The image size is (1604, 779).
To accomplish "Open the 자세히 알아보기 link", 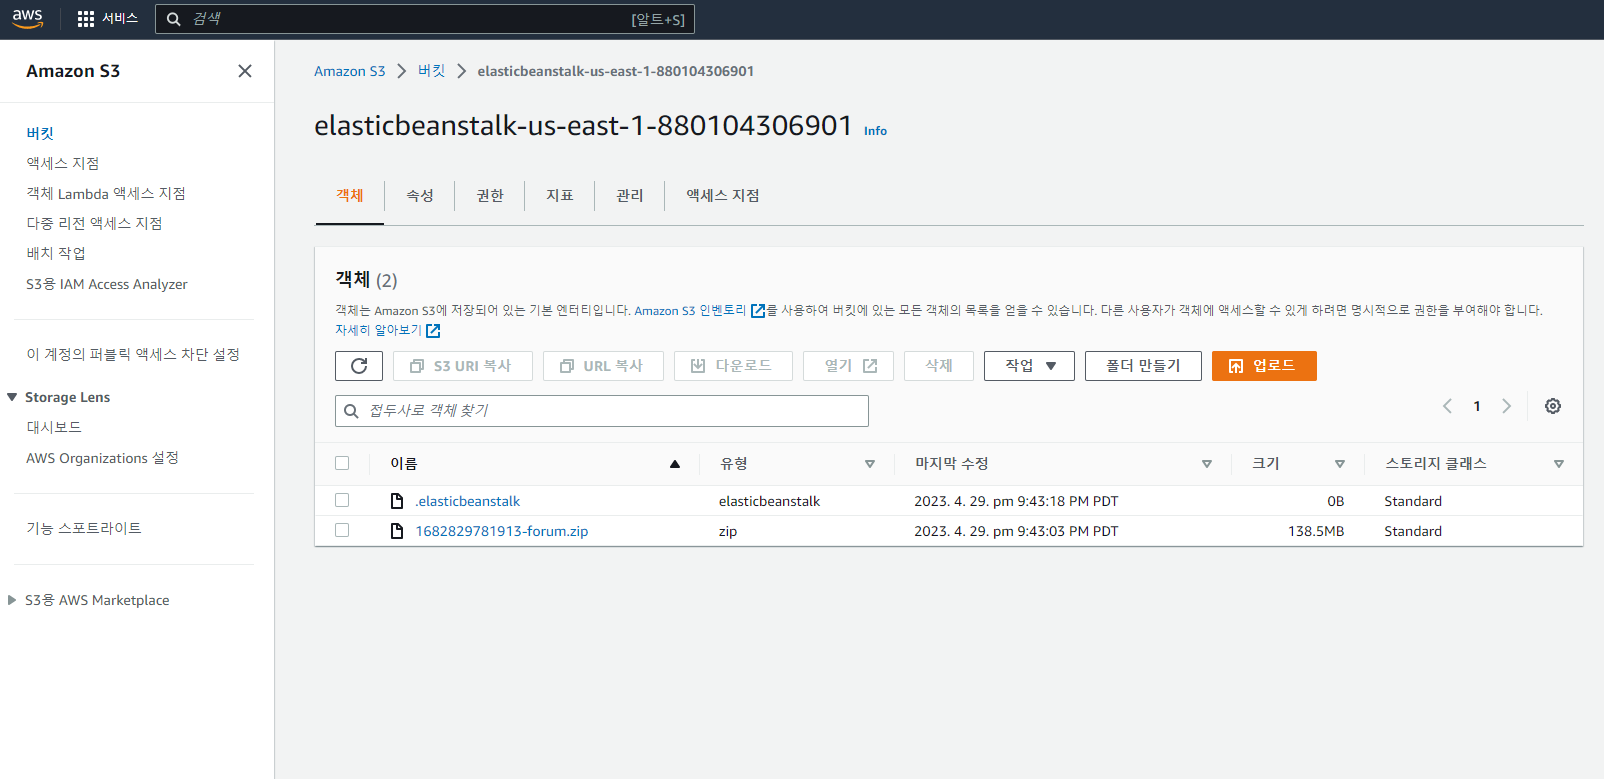I will point(378,330).
